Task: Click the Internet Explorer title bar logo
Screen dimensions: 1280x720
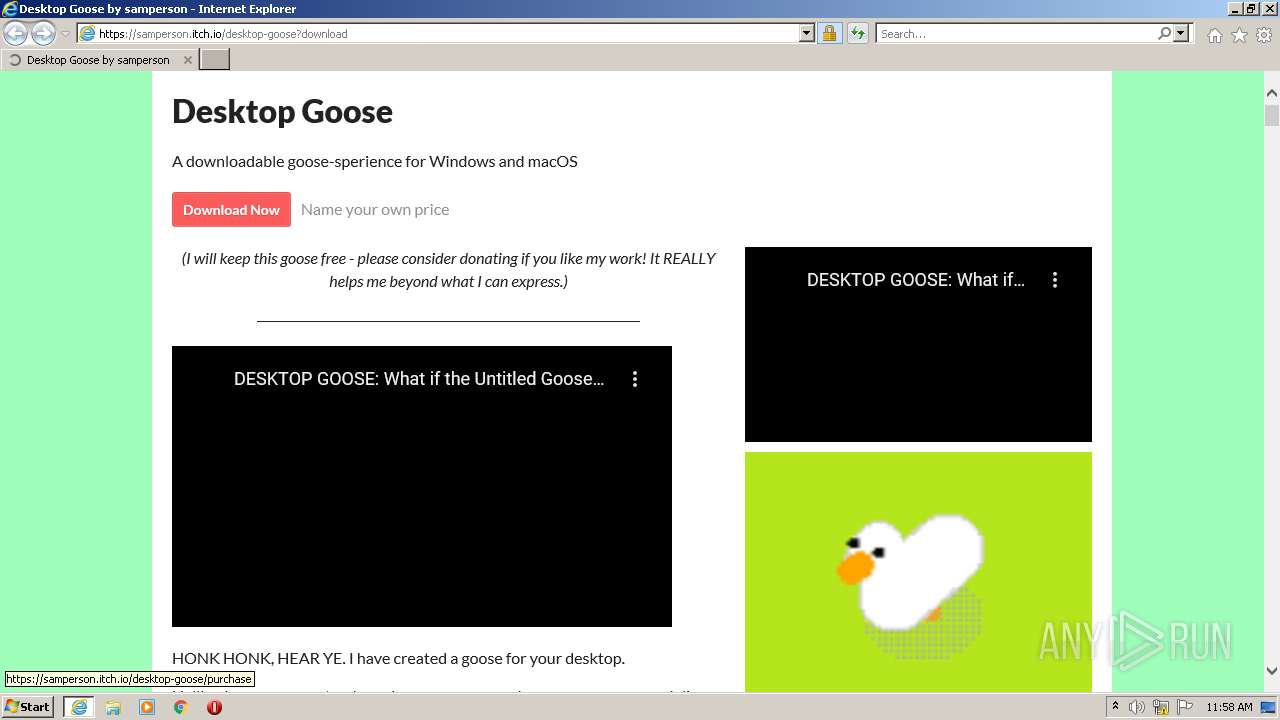Action: click(10, 9)
